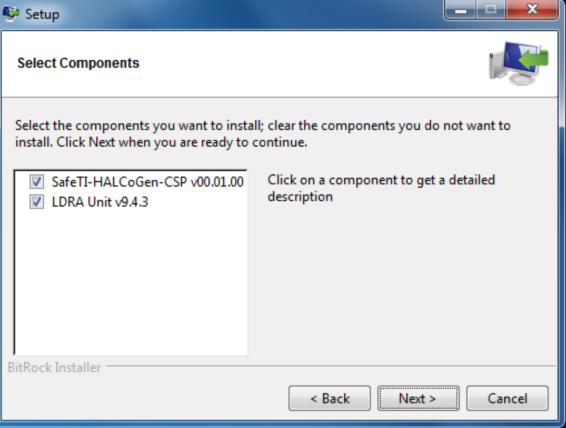Click the Select Components heading
566x428 pixels.
[x=78, y=63]
